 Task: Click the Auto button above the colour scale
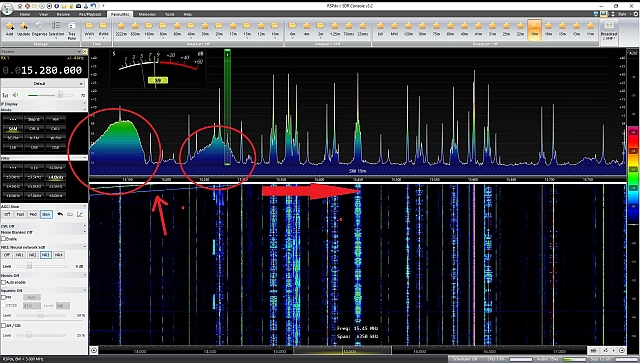[x=633, y=53]
